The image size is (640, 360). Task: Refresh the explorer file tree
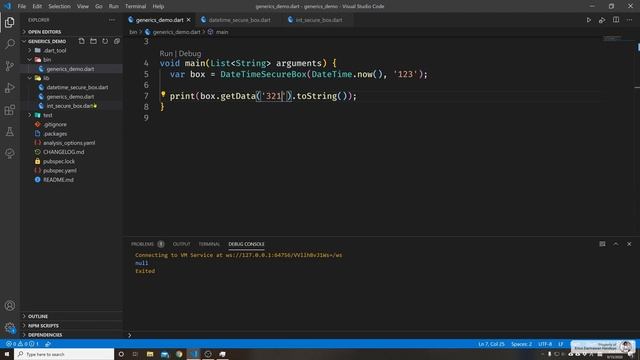(105, 41)
